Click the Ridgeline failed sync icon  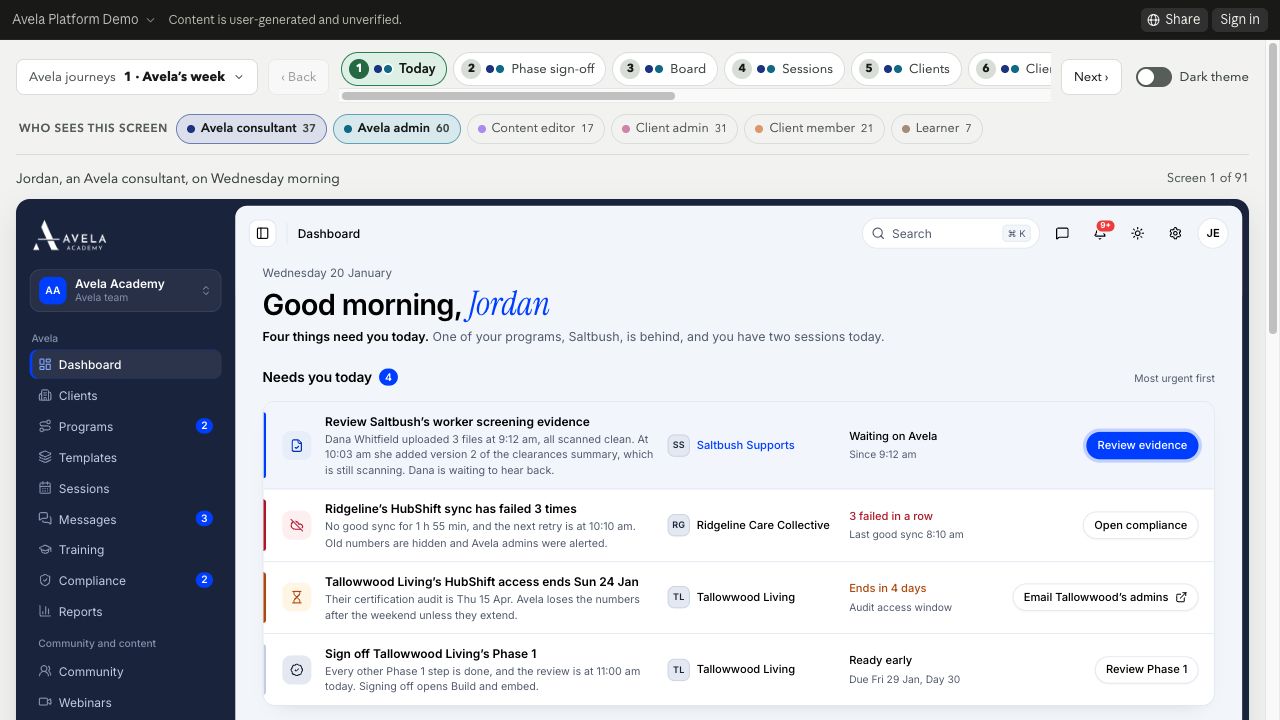click(x=297, y=525)
